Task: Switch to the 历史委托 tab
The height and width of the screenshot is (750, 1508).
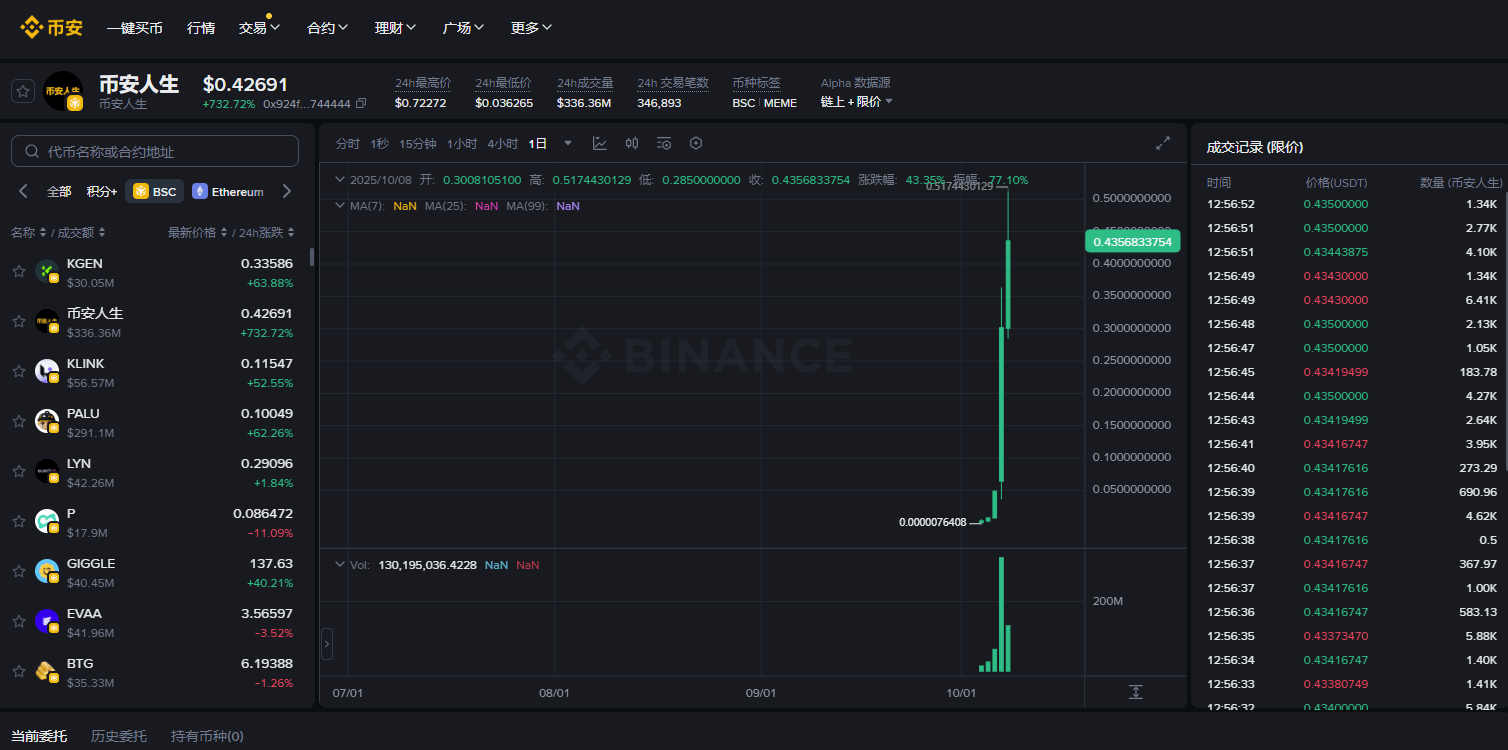Action: pos(118,736)
